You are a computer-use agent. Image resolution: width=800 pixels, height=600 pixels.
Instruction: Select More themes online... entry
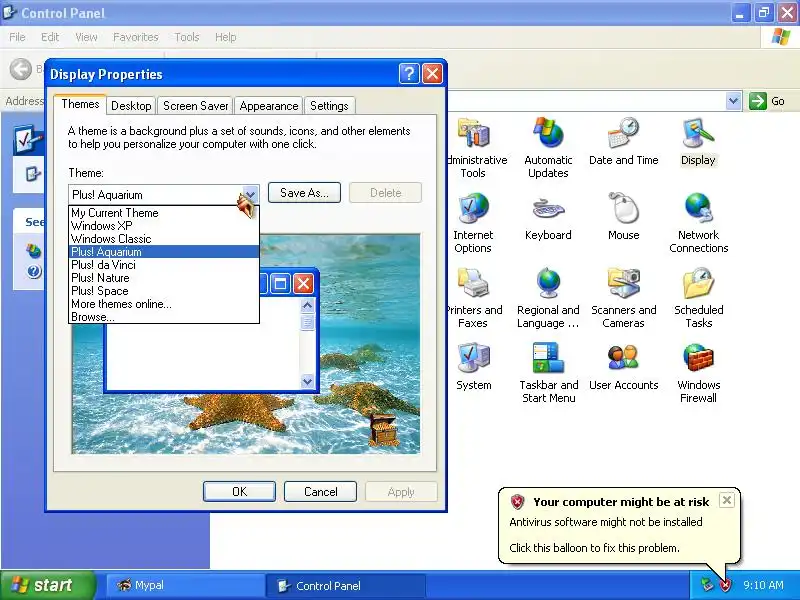164,304
